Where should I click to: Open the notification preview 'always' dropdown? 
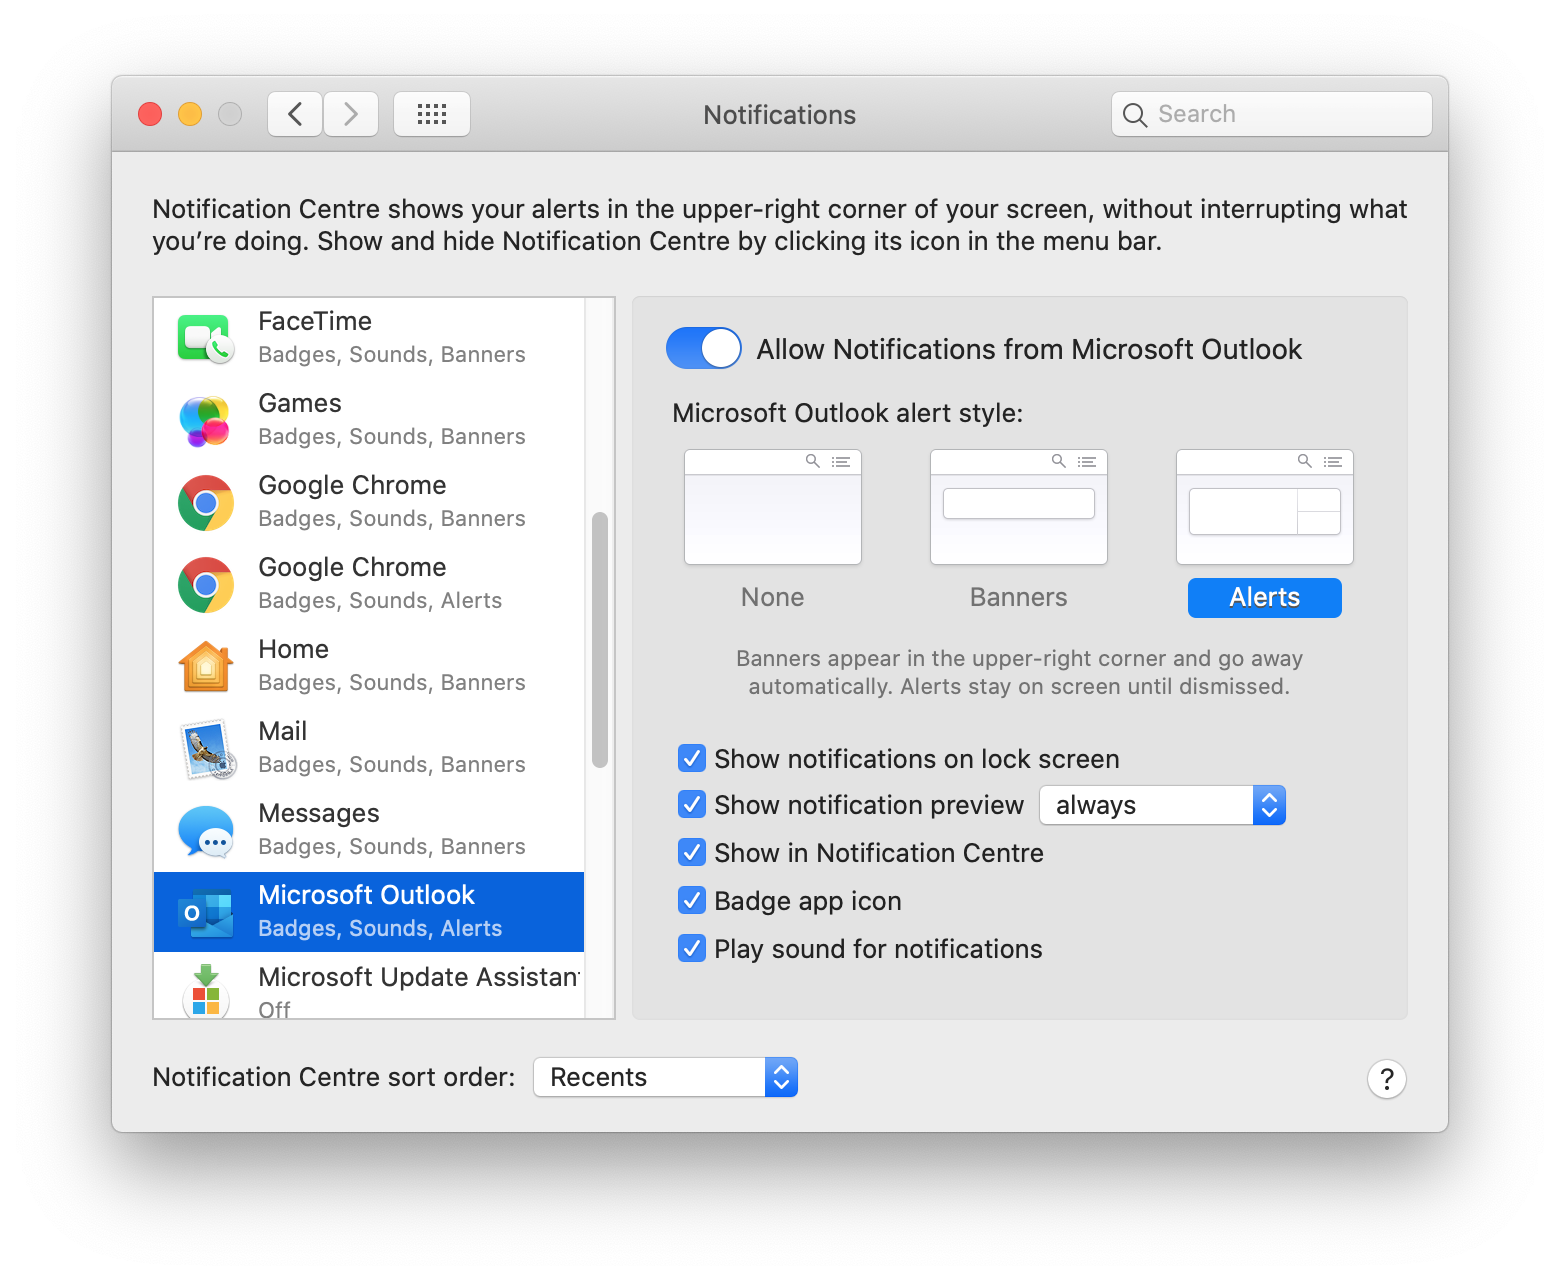[x=1163, y=805]
